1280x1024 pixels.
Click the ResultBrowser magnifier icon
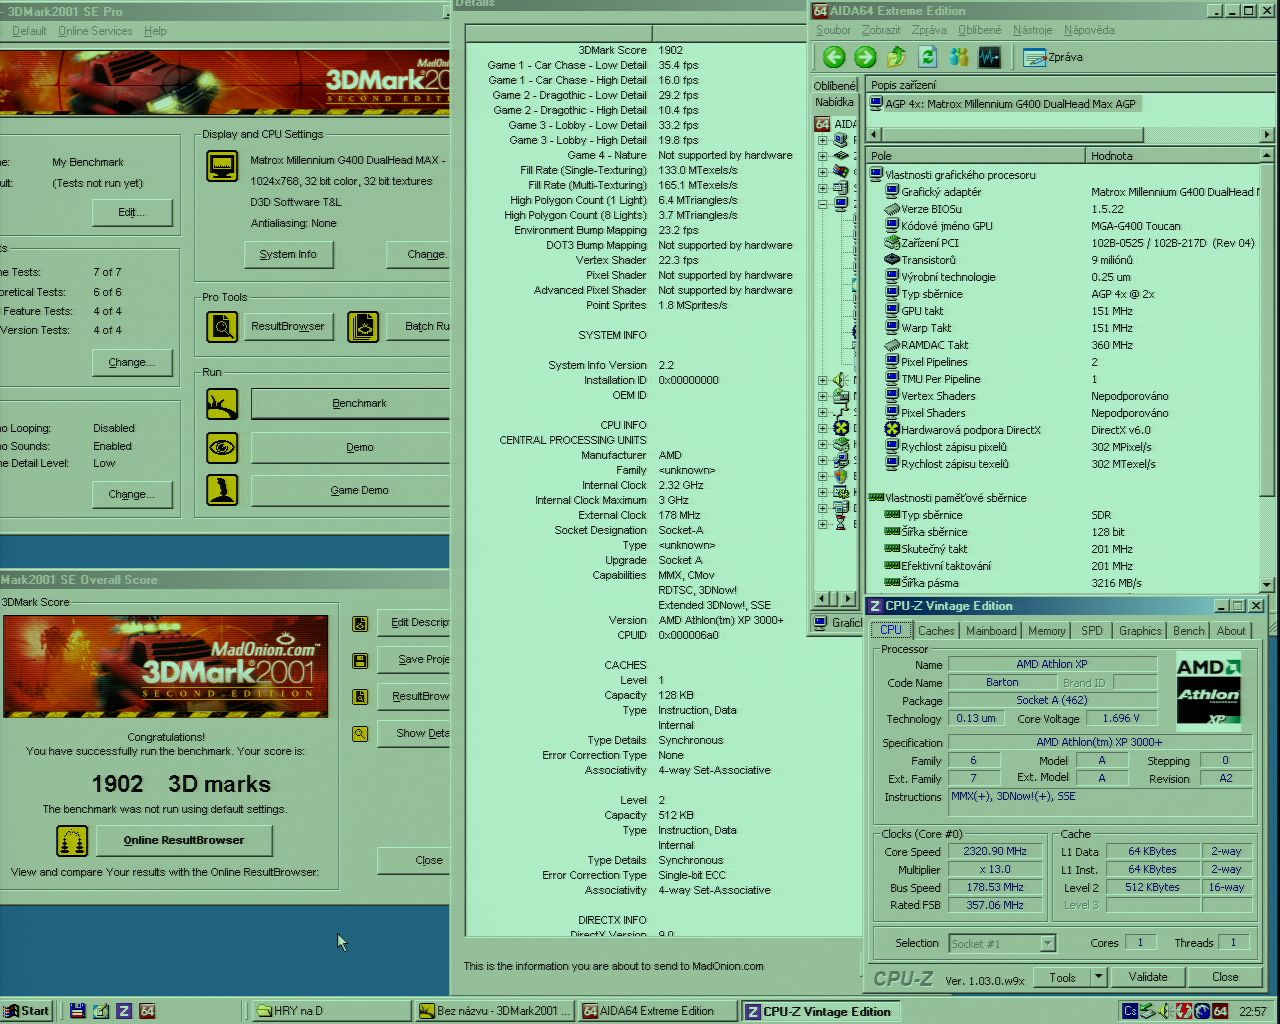[222, 326]
